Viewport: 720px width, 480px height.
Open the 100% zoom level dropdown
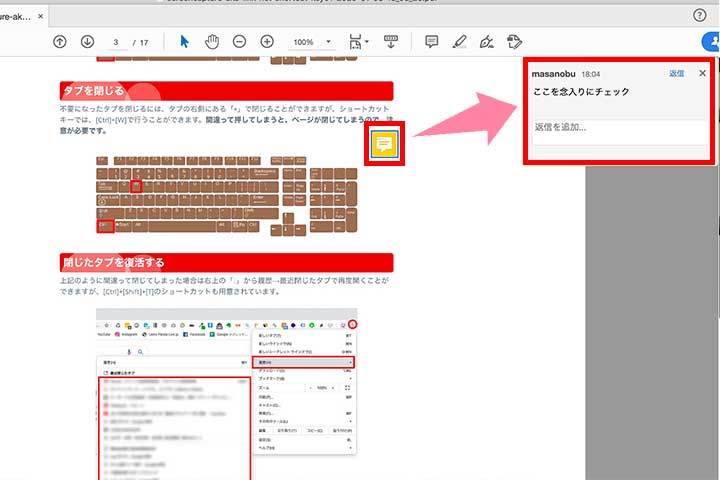[x=314, y=42]
